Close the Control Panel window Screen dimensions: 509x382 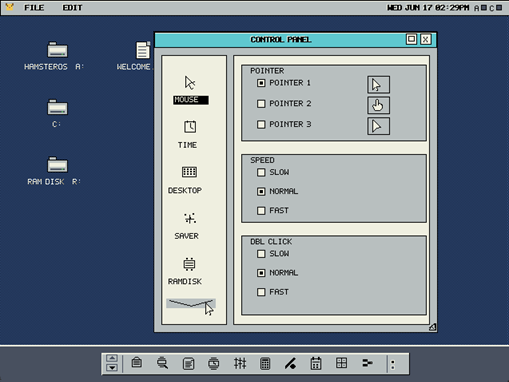tap(426, 39)
